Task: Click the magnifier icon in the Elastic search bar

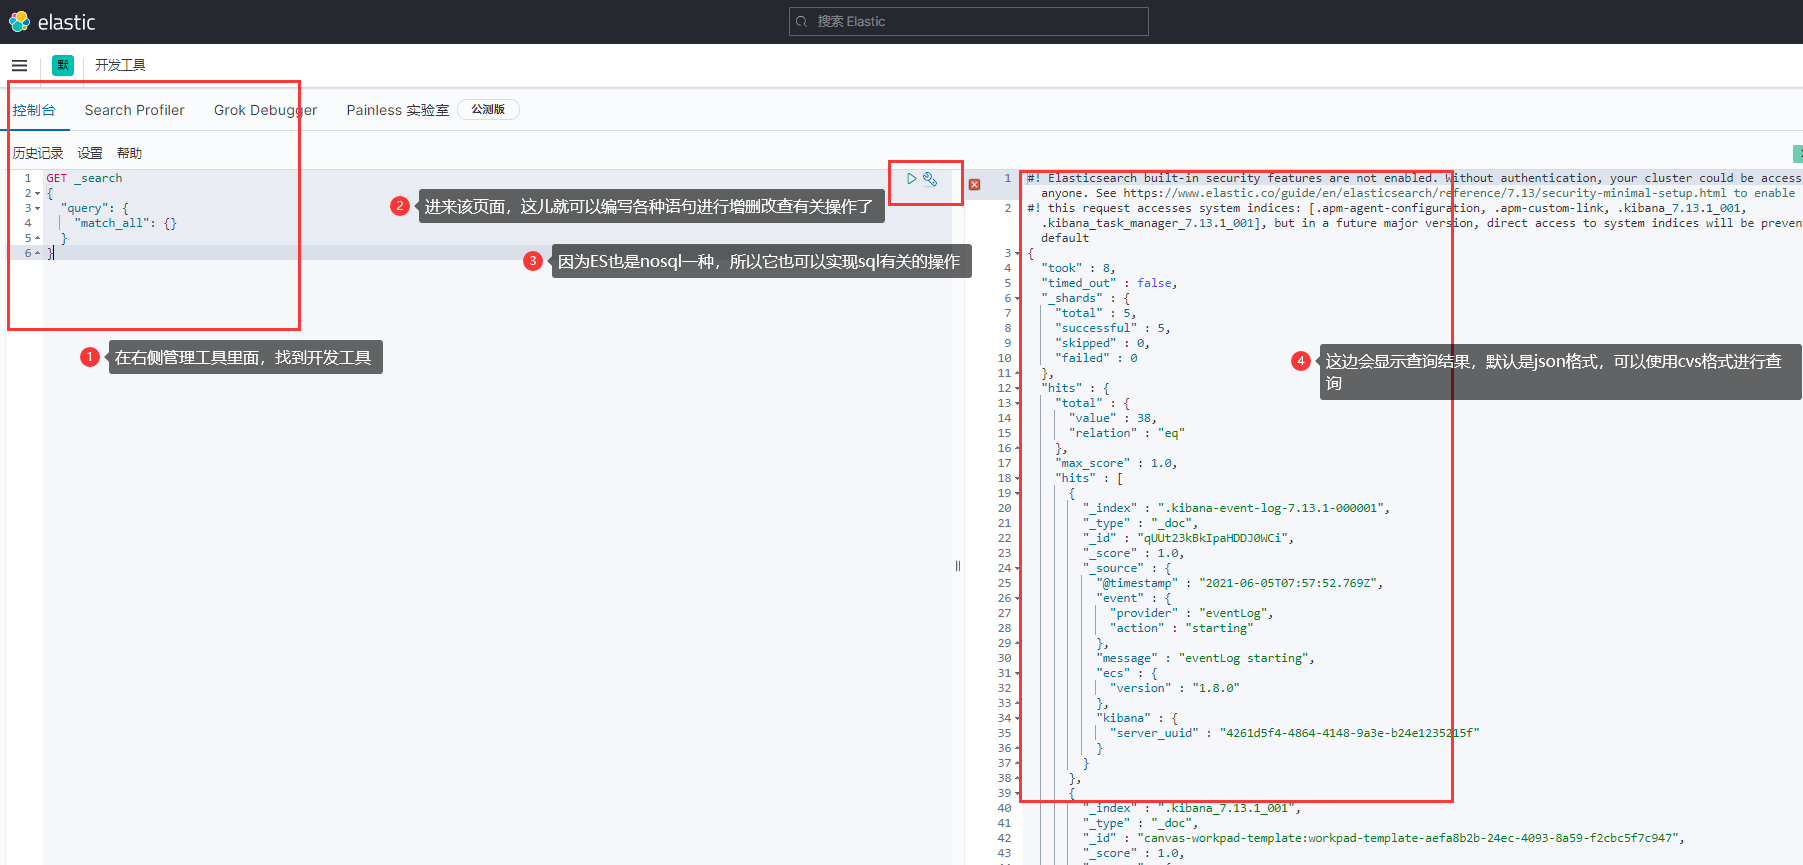Action: [802, 22]
